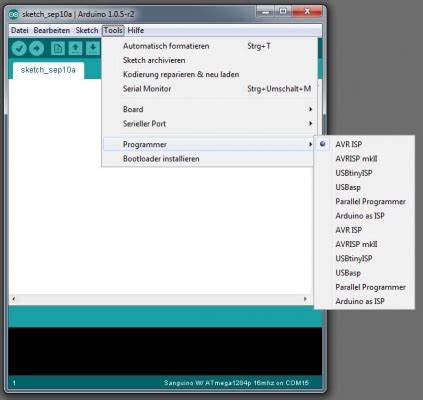
Task: Choose Kodierung reparieren & neu laden
Action: click(208, 74)
